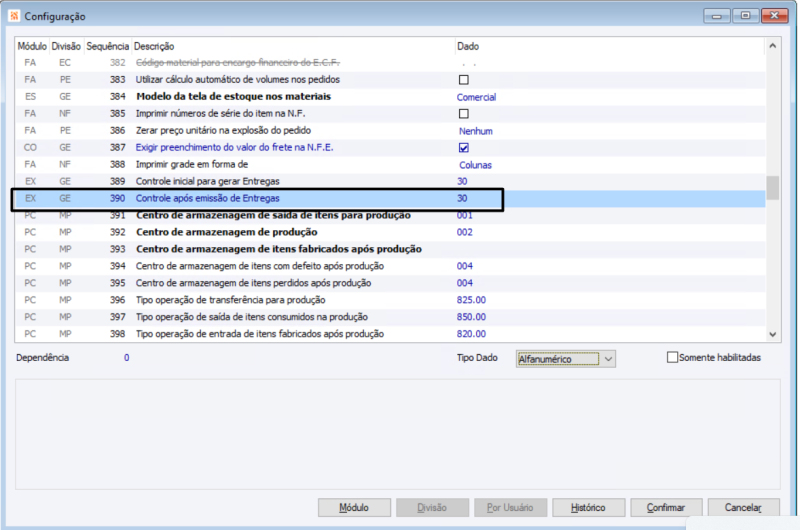Viewport: 800px width, 530px height.
Task: Click value 820.00 in row 398
Action: (471, 334)
